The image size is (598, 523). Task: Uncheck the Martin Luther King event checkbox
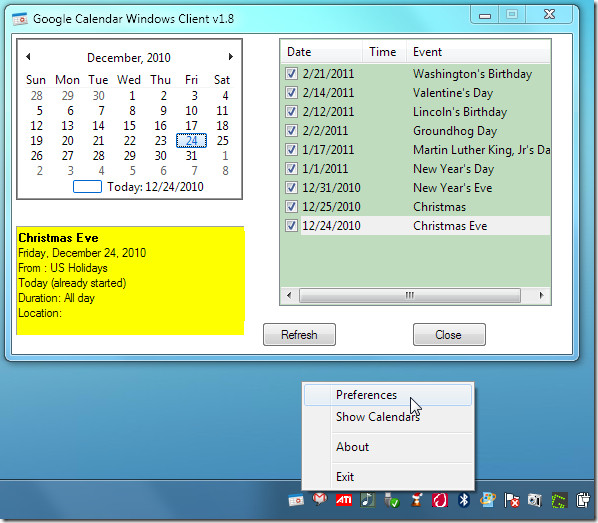[x=291, y=149]
